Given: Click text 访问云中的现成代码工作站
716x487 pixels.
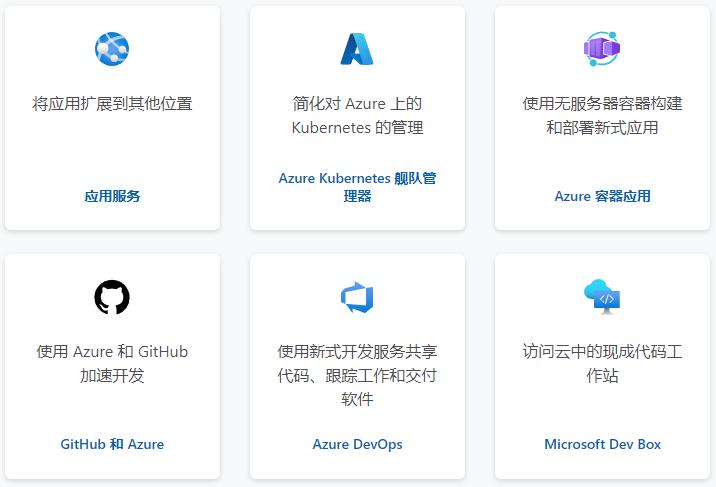Looking at the screenshot, I should click(x=602, y=363).
